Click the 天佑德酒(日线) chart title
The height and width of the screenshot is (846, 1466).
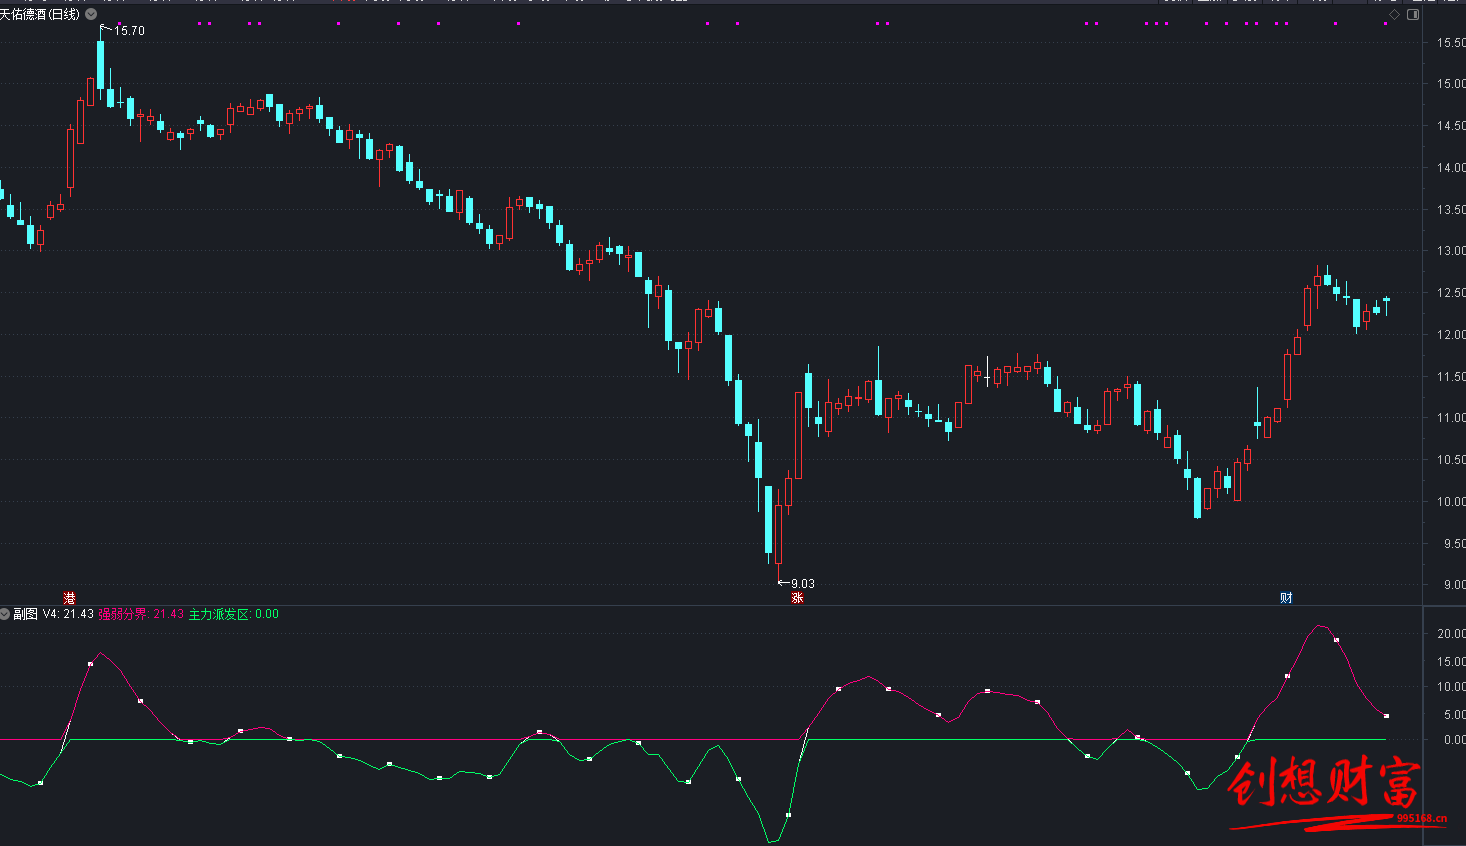coord(40,14)
